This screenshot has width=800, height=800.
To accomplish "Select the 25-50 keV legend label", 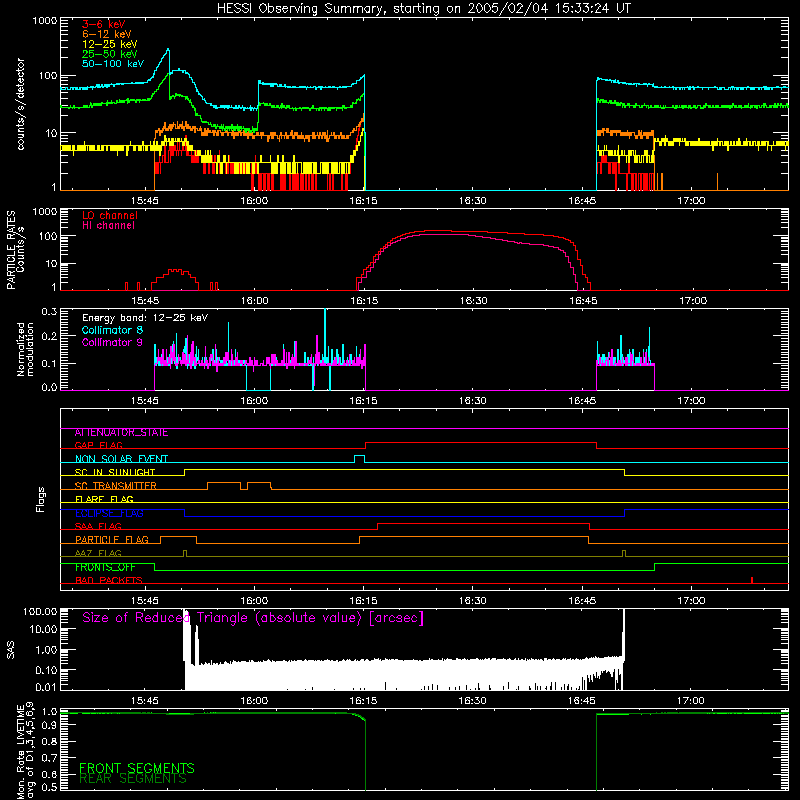I will pyautogui.click(x=110, y=54).
